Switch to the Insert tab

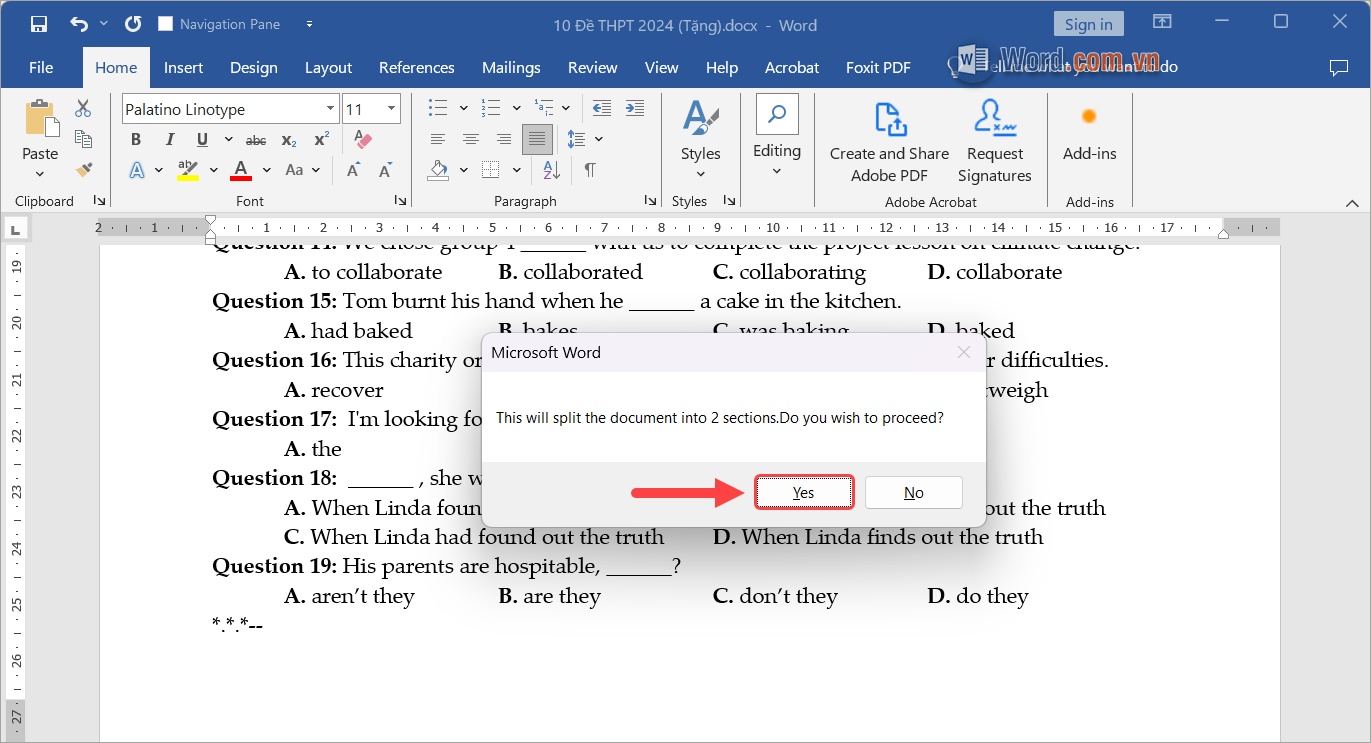(183, 68)
